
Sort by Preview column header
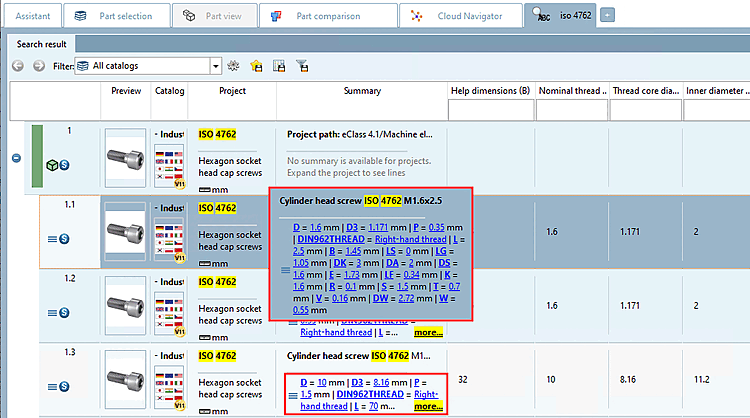pos(126,91)
